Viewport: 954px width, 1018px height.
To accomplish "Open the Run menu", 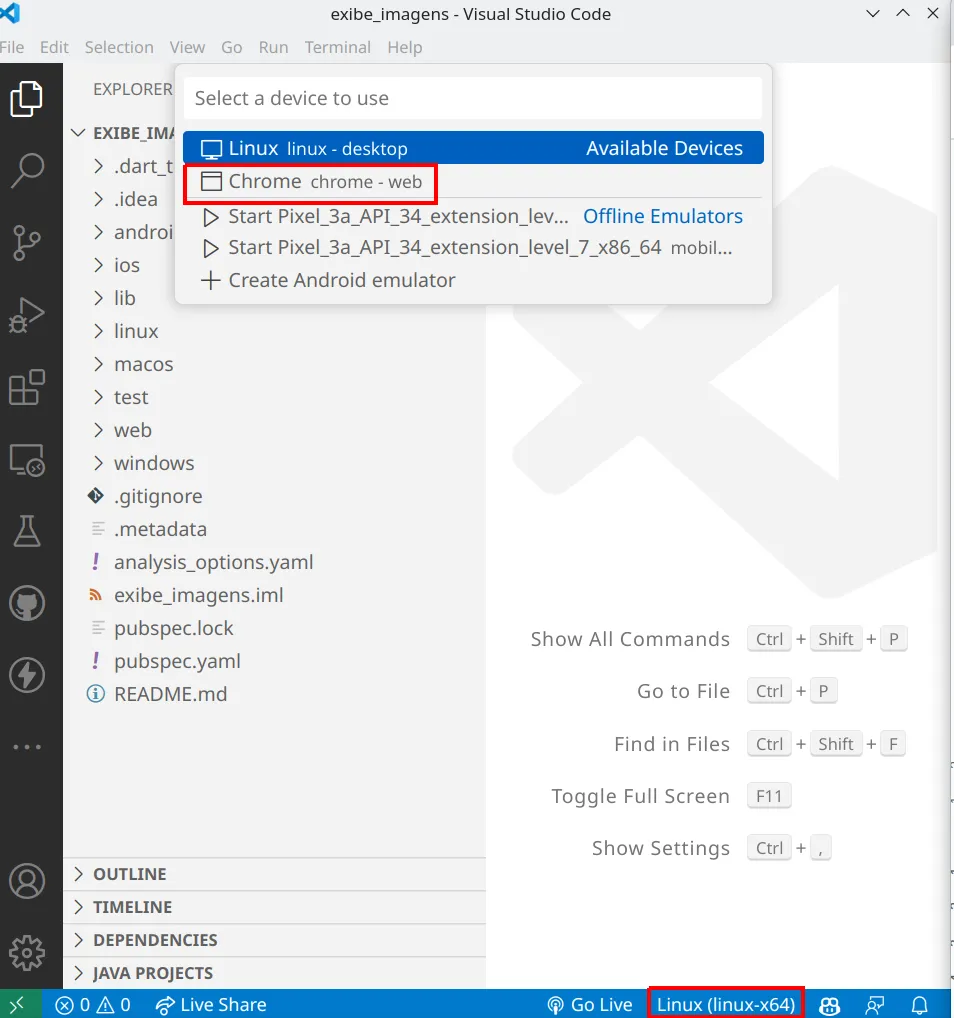I will [273, 47].
